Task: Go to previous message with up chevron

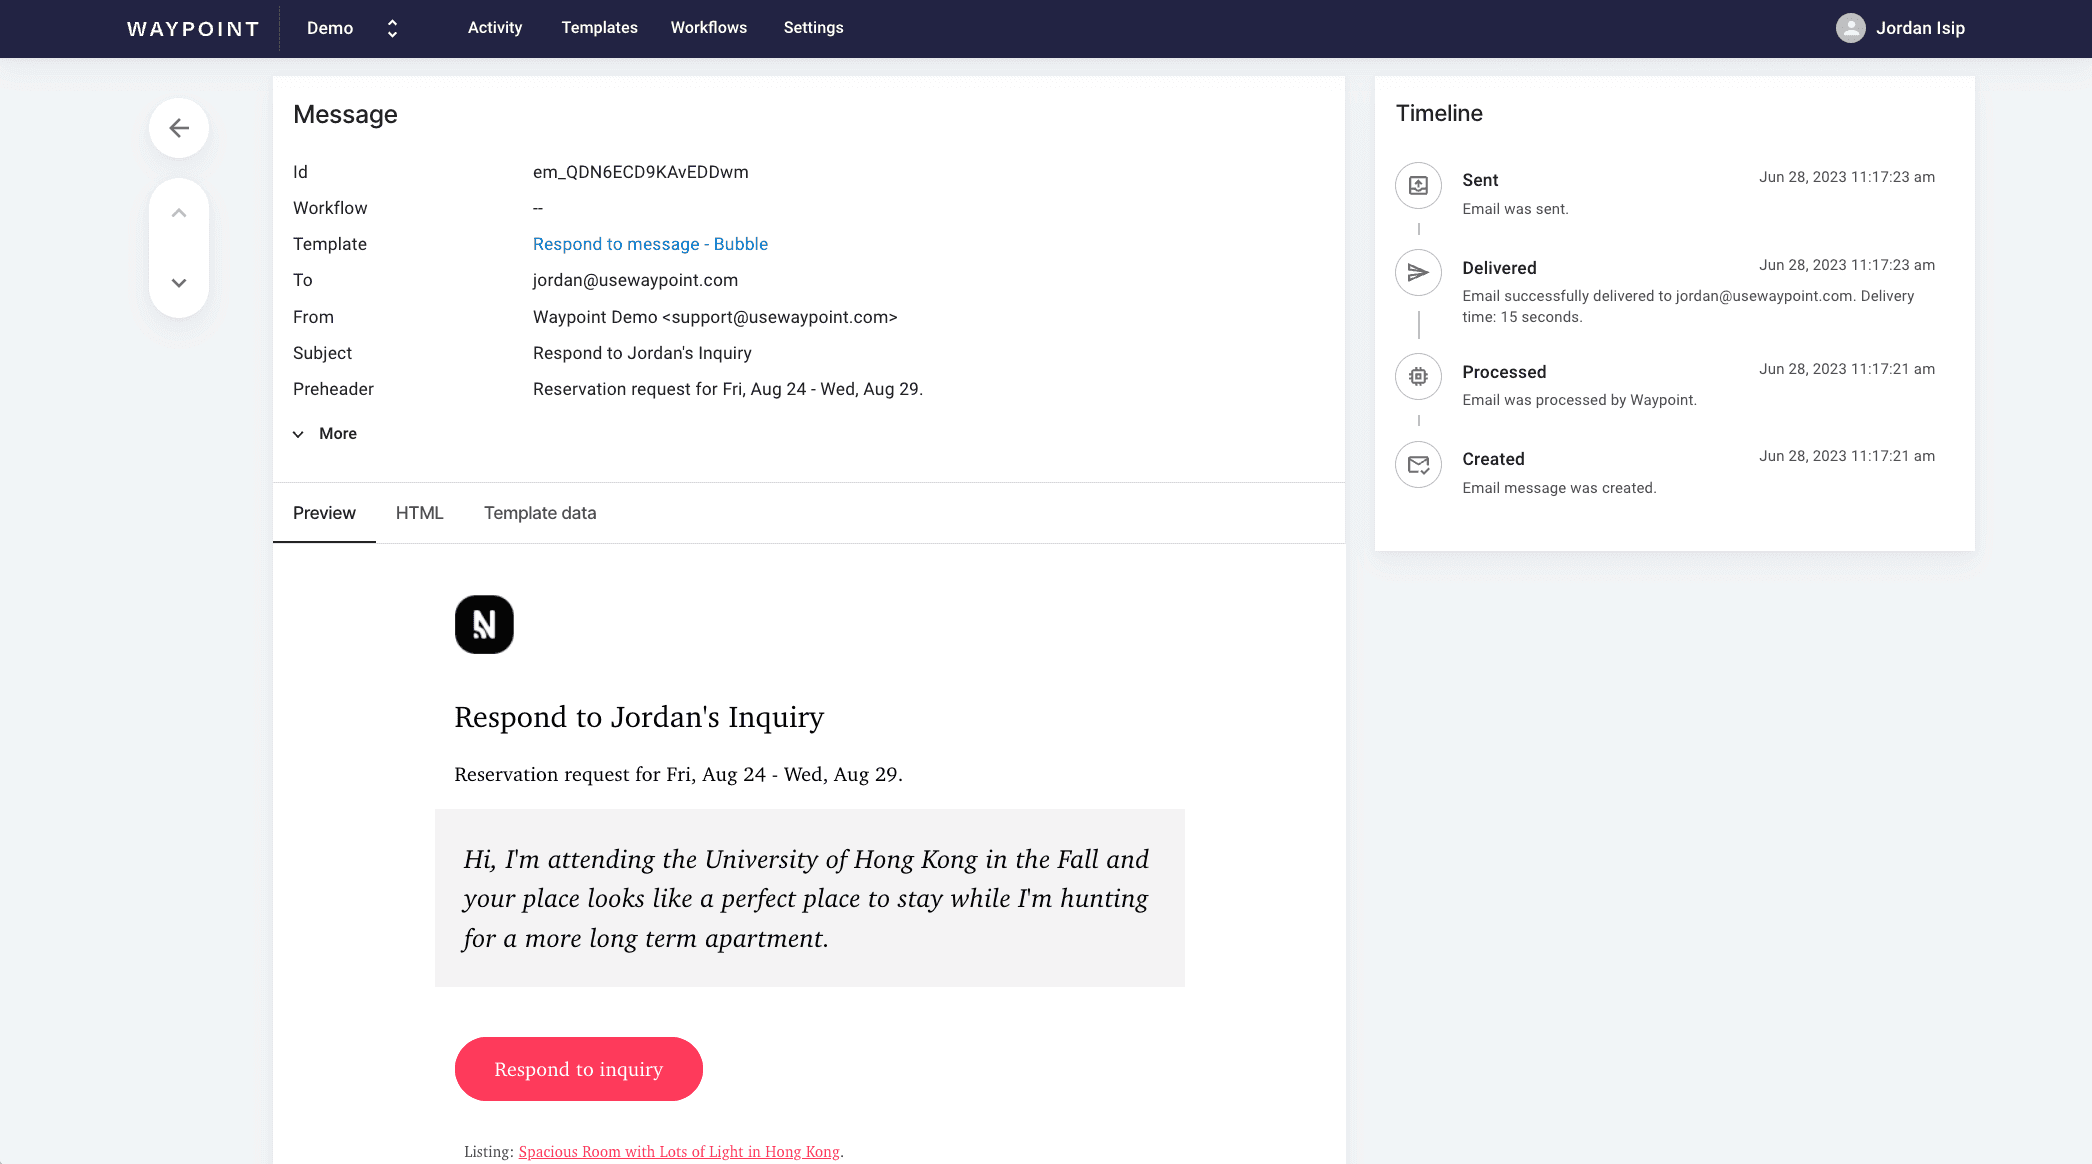Action: click(179, 213)
